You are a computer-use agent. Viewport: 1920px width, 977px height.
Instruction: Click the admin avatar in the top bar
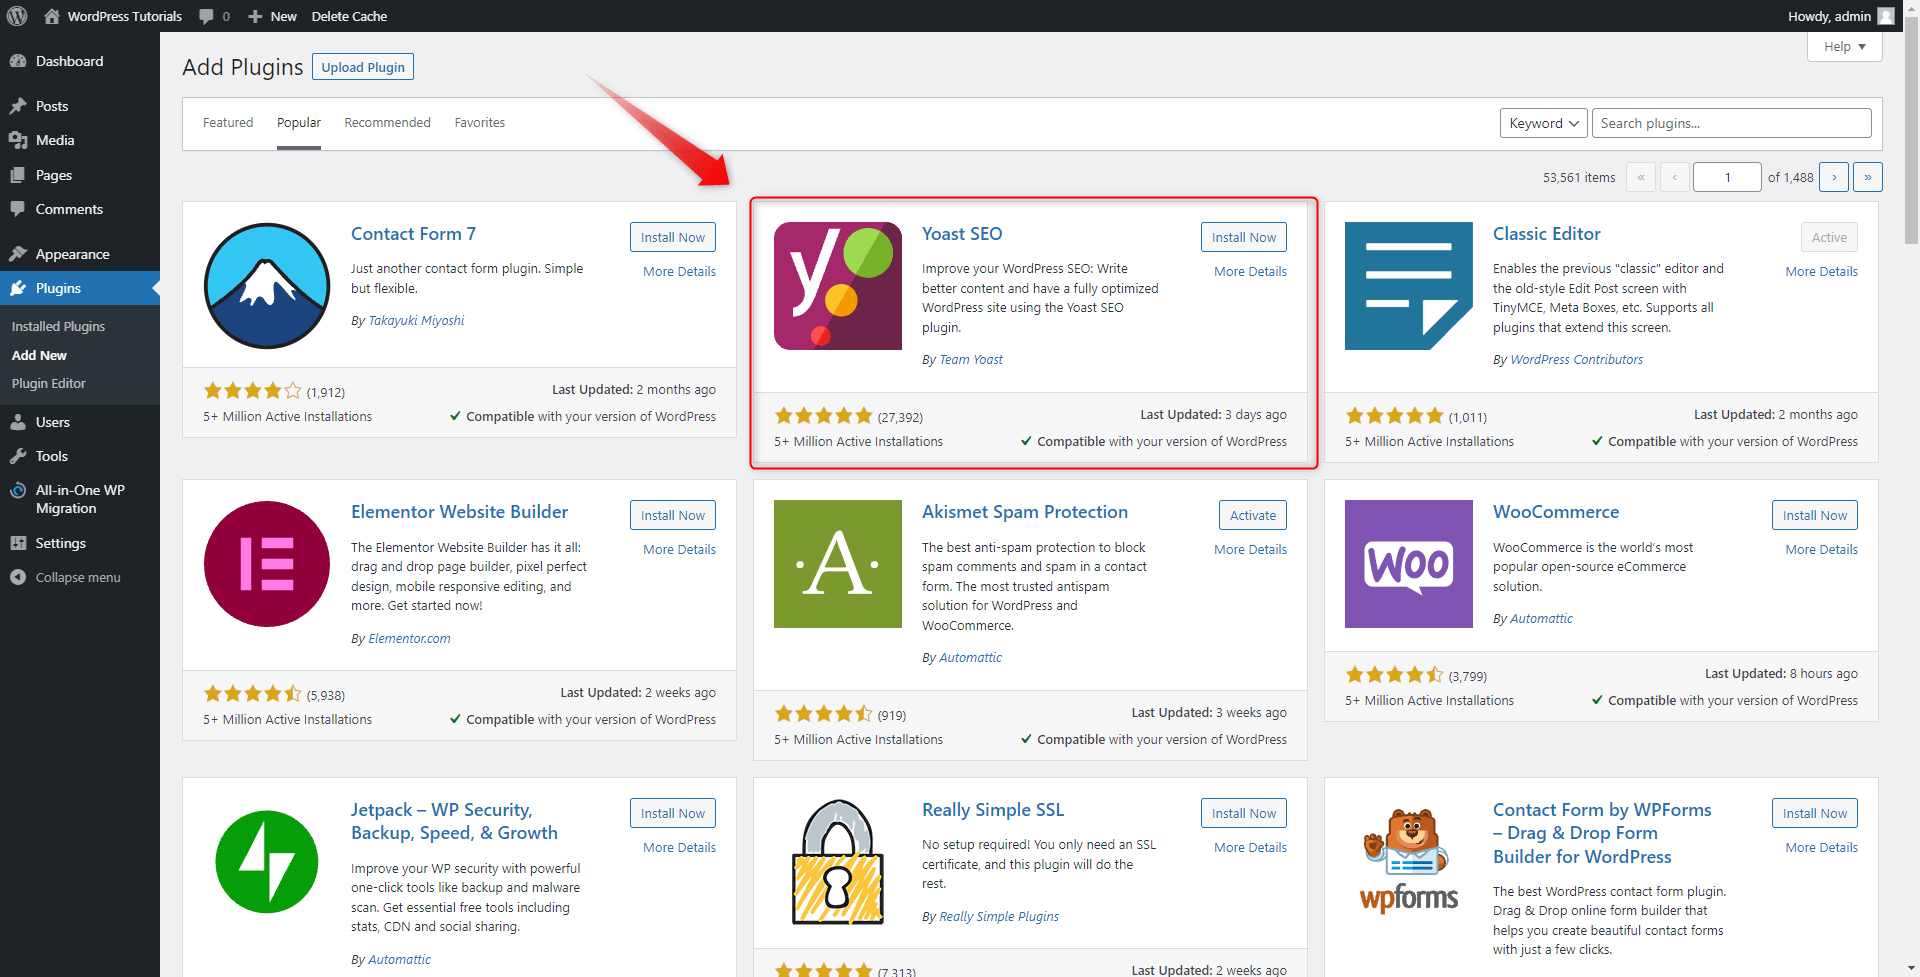(x=1886, y=16)
